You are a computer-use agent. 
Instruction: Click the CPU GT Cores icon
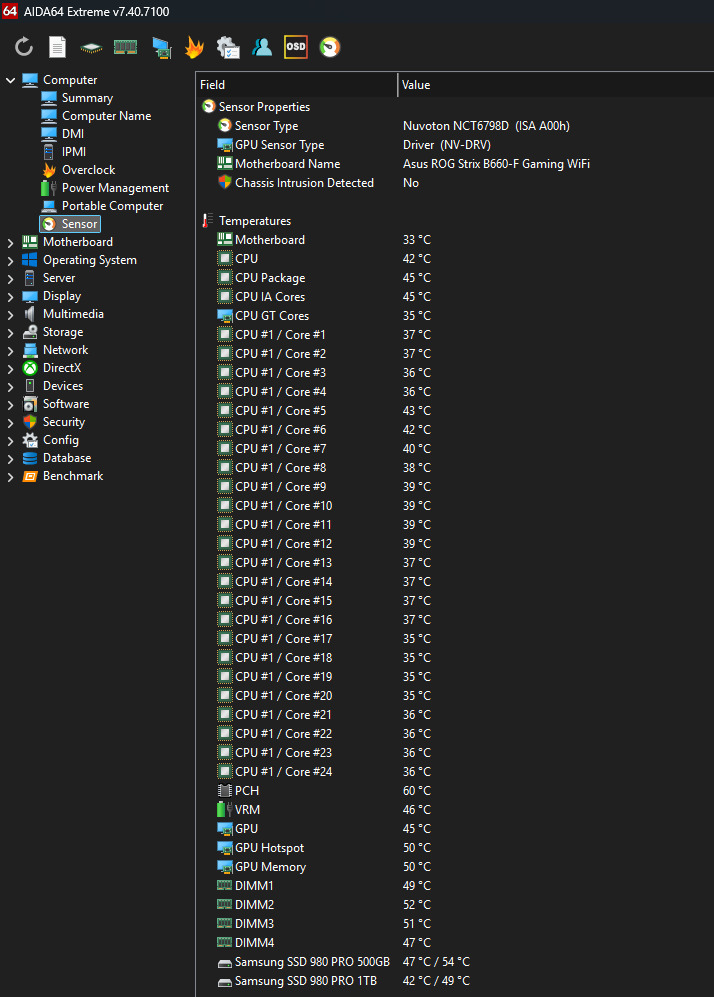(224, 315)
